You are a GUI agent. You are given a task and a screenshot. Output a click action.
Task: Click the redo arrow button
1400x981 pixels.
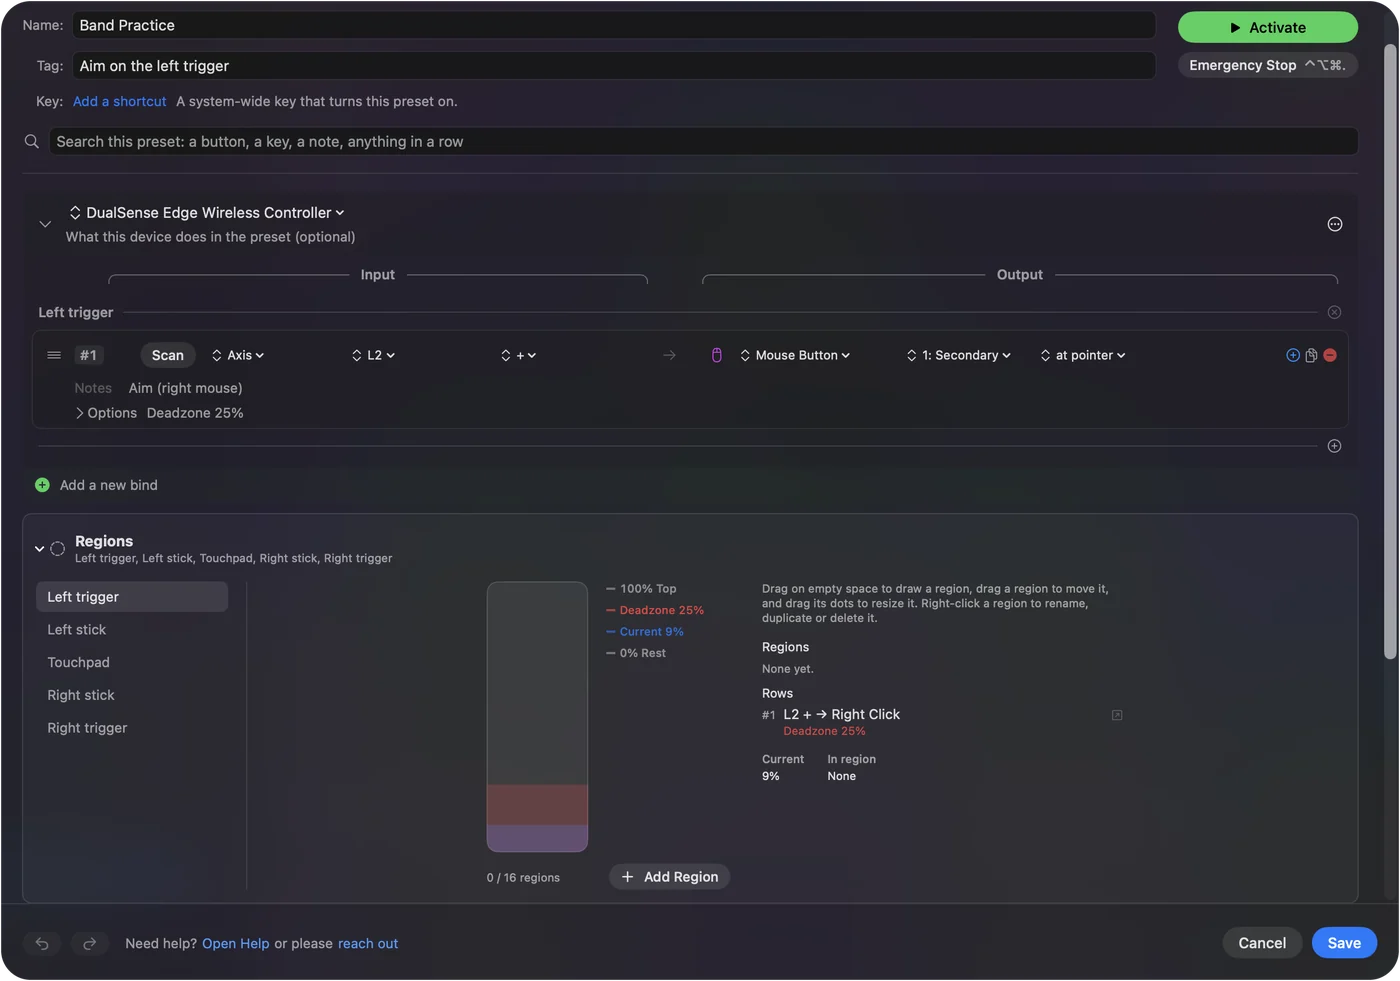click(89, 943)
